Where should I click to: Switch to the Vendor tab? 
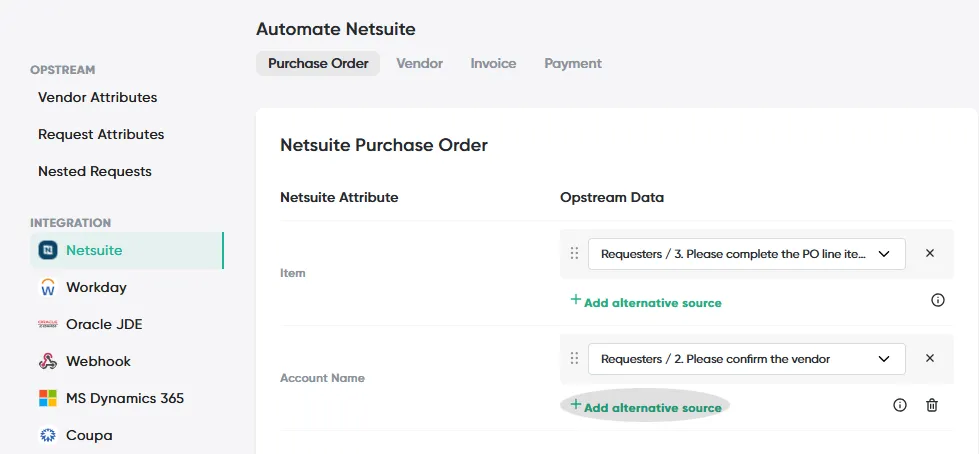(420, 64)
